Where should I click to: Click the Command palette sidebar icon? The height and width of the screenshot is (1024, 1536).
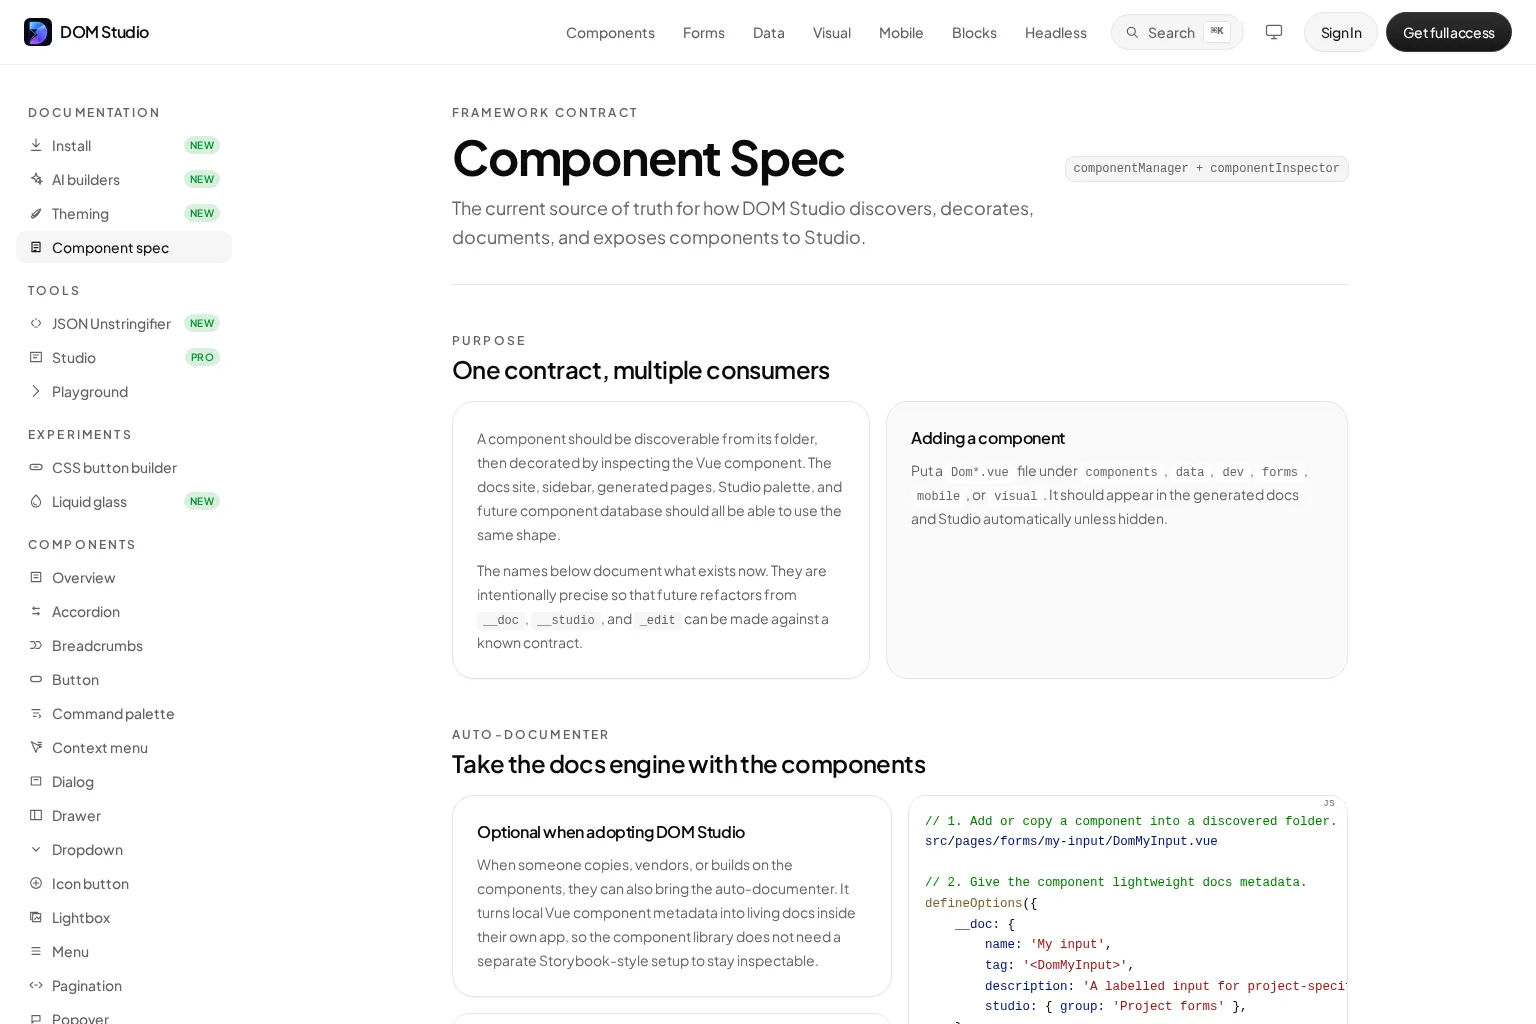36,713
